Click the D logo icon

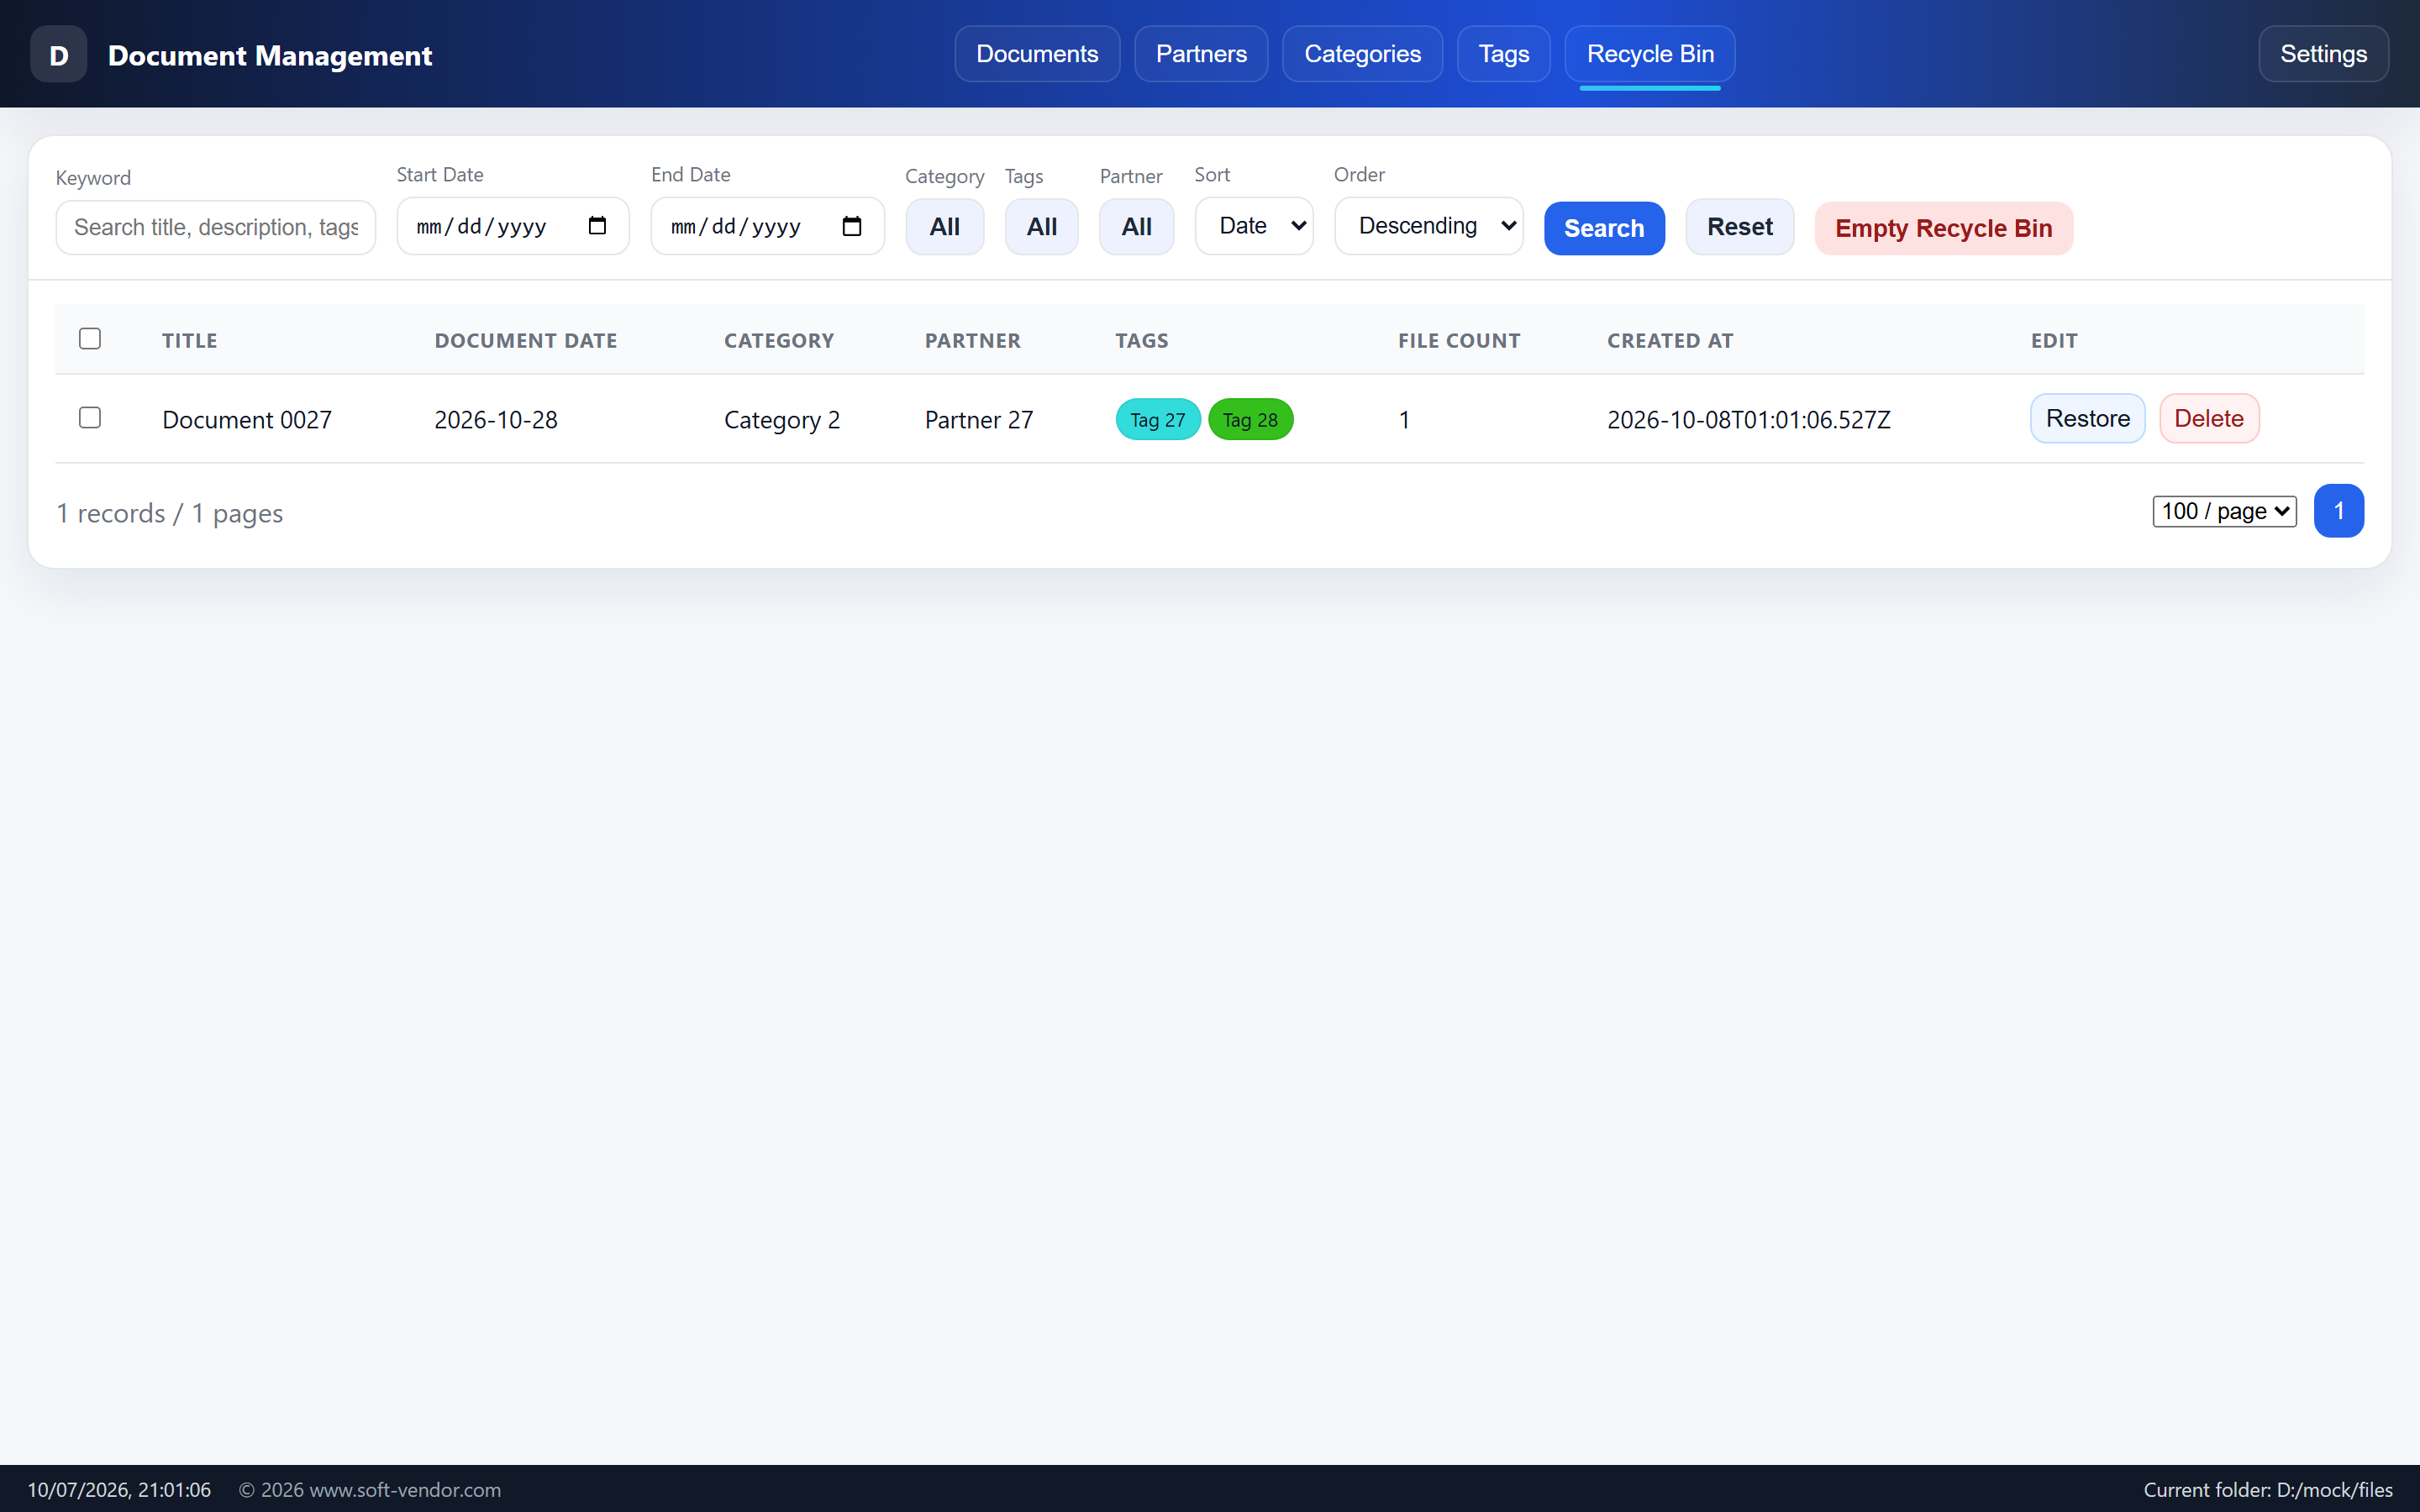59,54
